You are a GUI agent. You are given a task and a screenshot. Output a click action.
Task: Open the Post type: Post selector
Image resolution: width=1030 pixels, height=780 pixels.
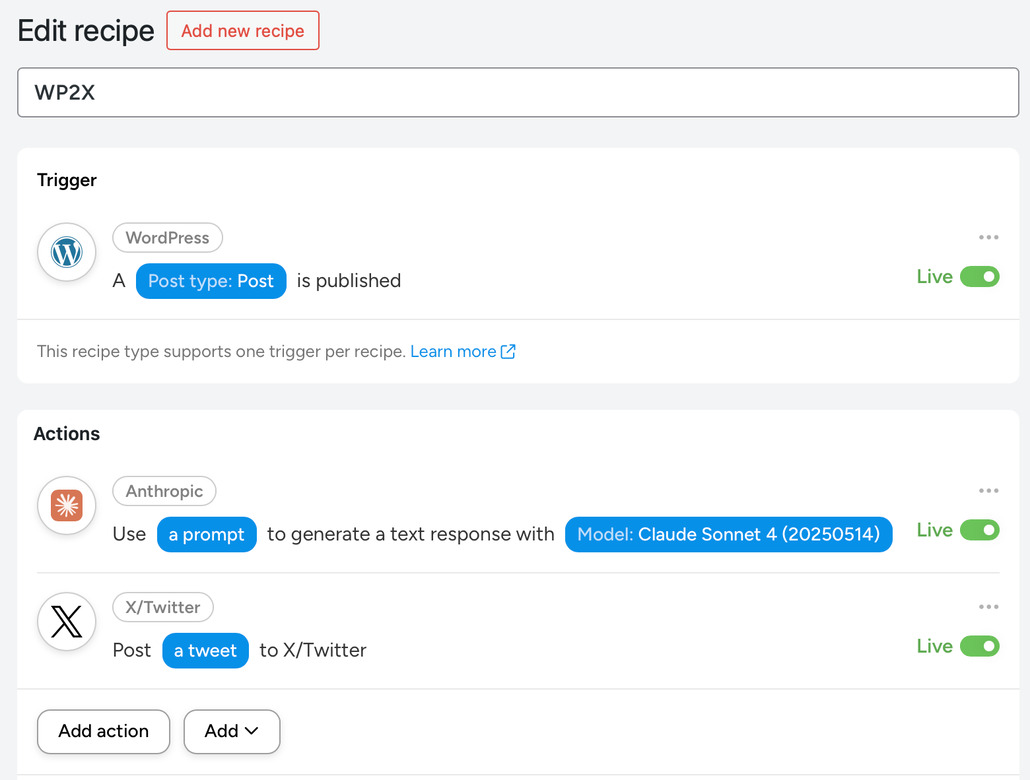(211, 281)
